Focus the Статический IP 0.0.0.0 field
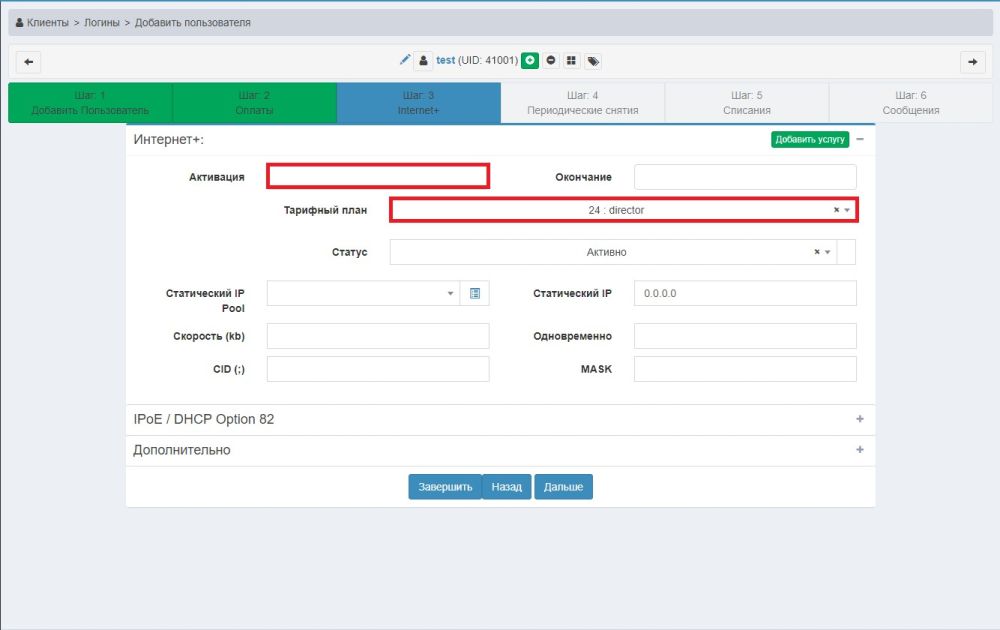Viewport: 1000px width, 630px height. coord(745,293)
